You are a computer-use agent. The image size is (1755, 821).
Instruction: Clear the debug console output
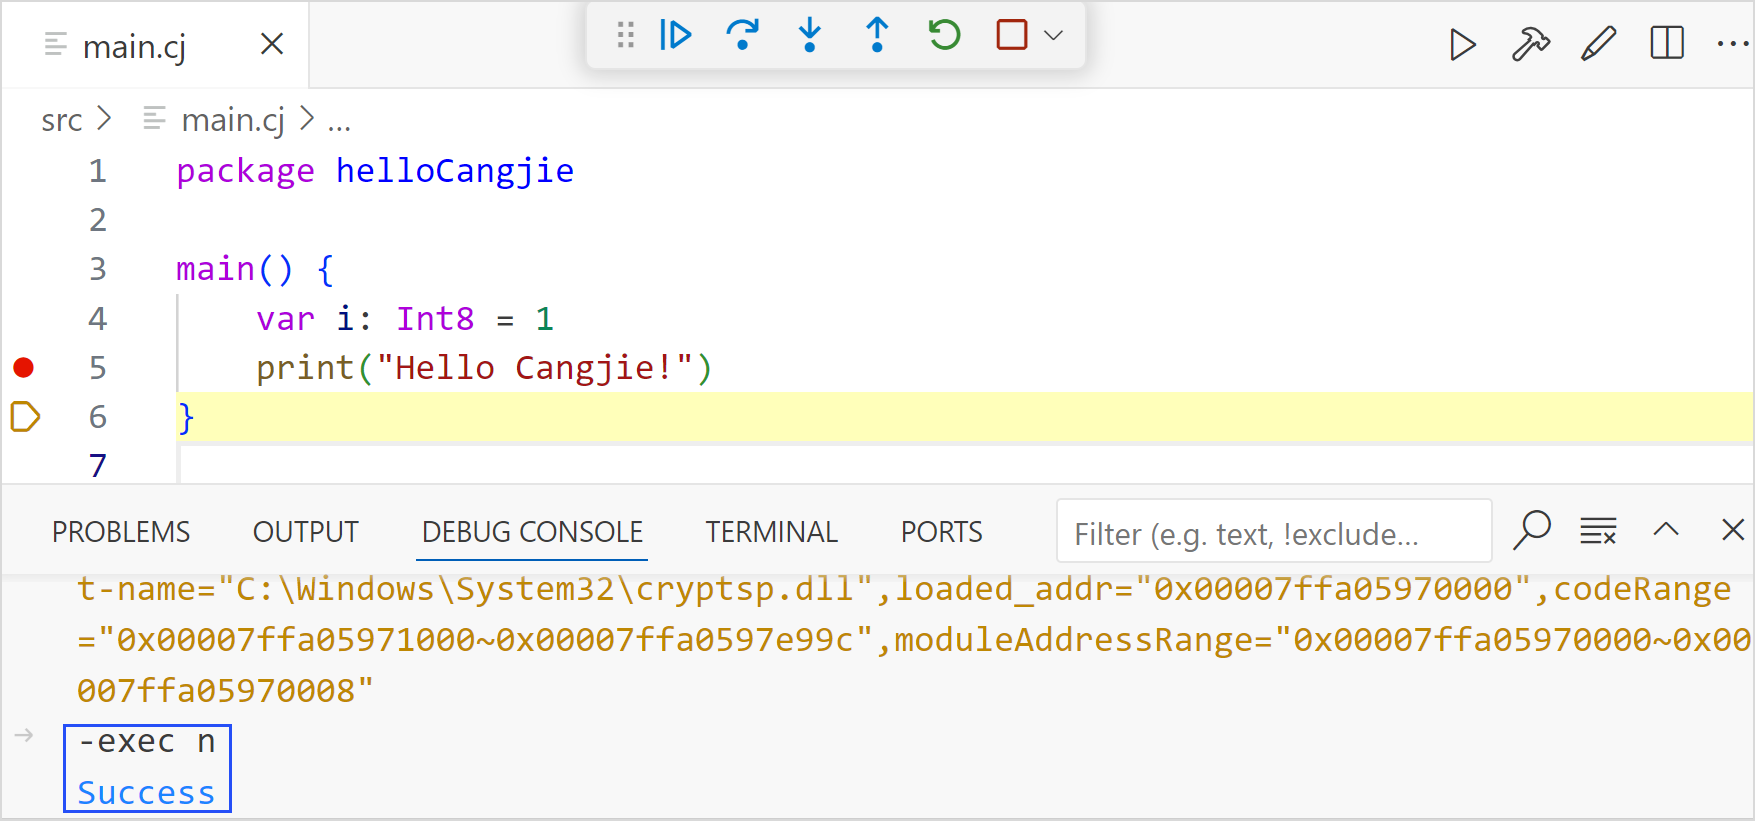coord(1598,531)
